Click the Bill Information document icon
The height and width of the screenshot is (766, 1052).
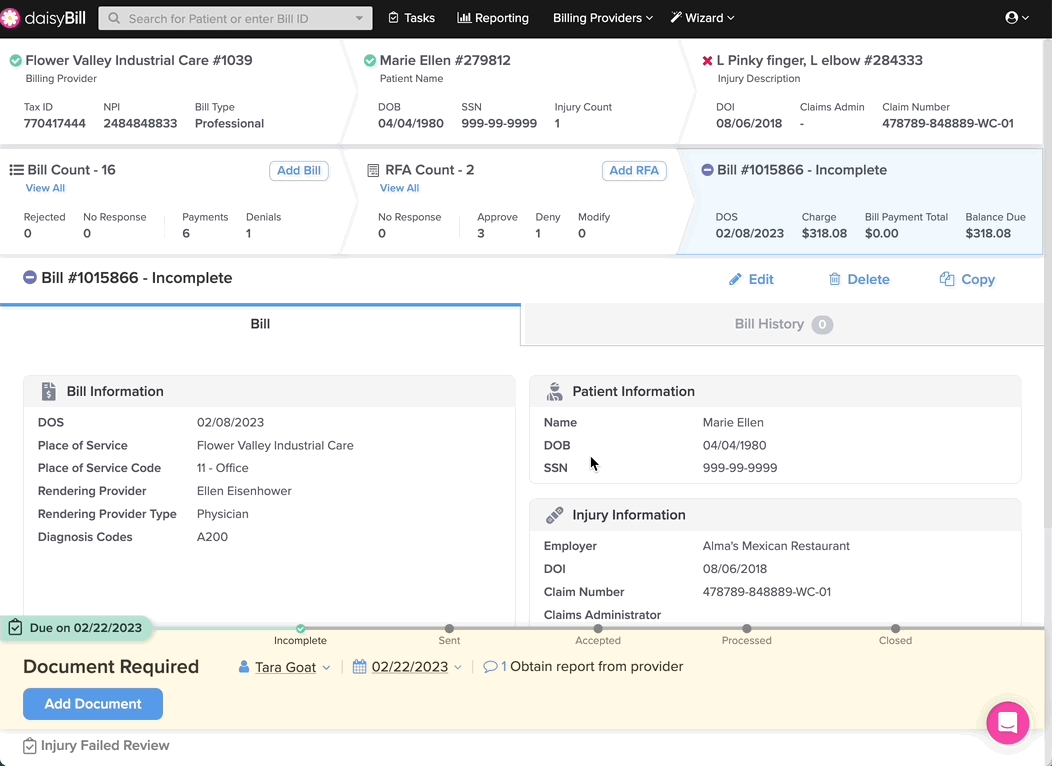point(48,391)
